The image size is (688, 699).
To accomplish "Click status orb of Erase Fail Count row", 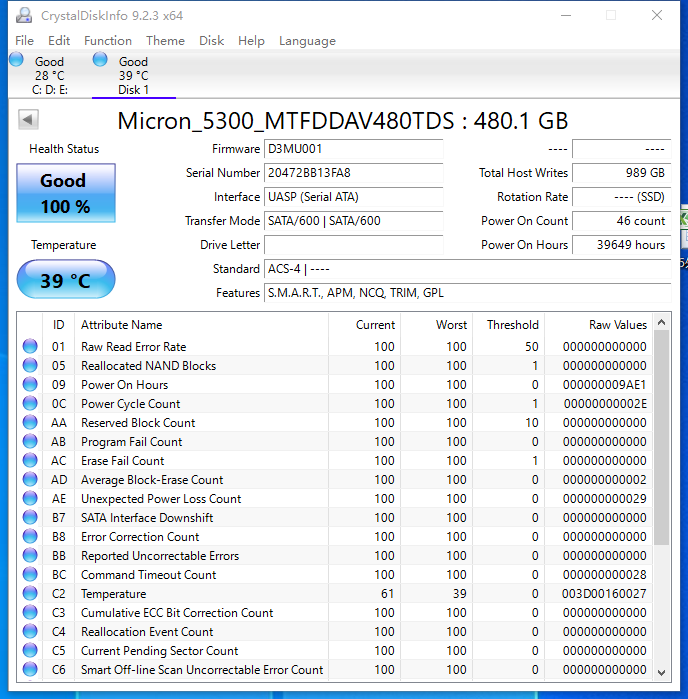I will coord(30,461).
